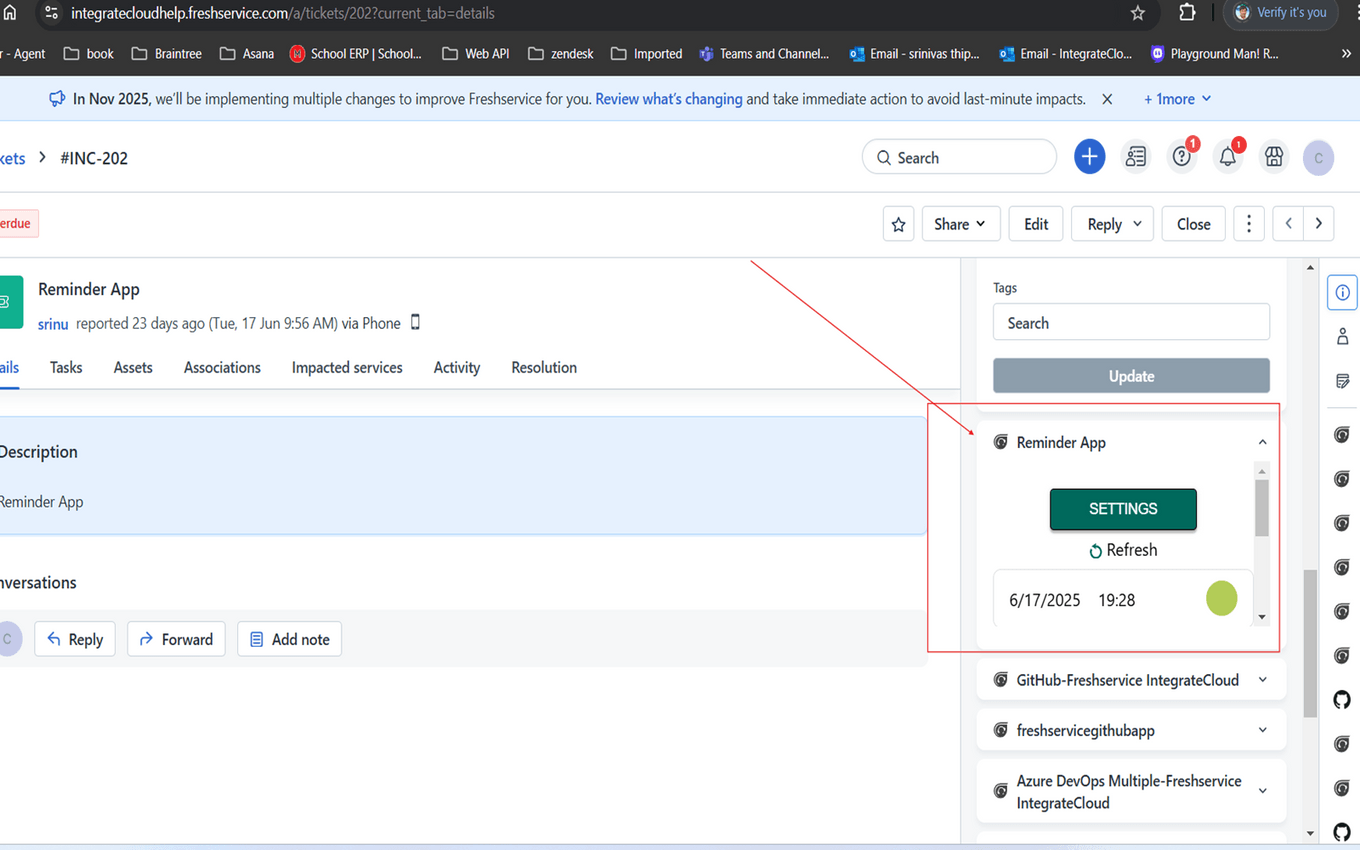Switch to the Assets tab
1360x850 pixels.
[x=133, y=367]
